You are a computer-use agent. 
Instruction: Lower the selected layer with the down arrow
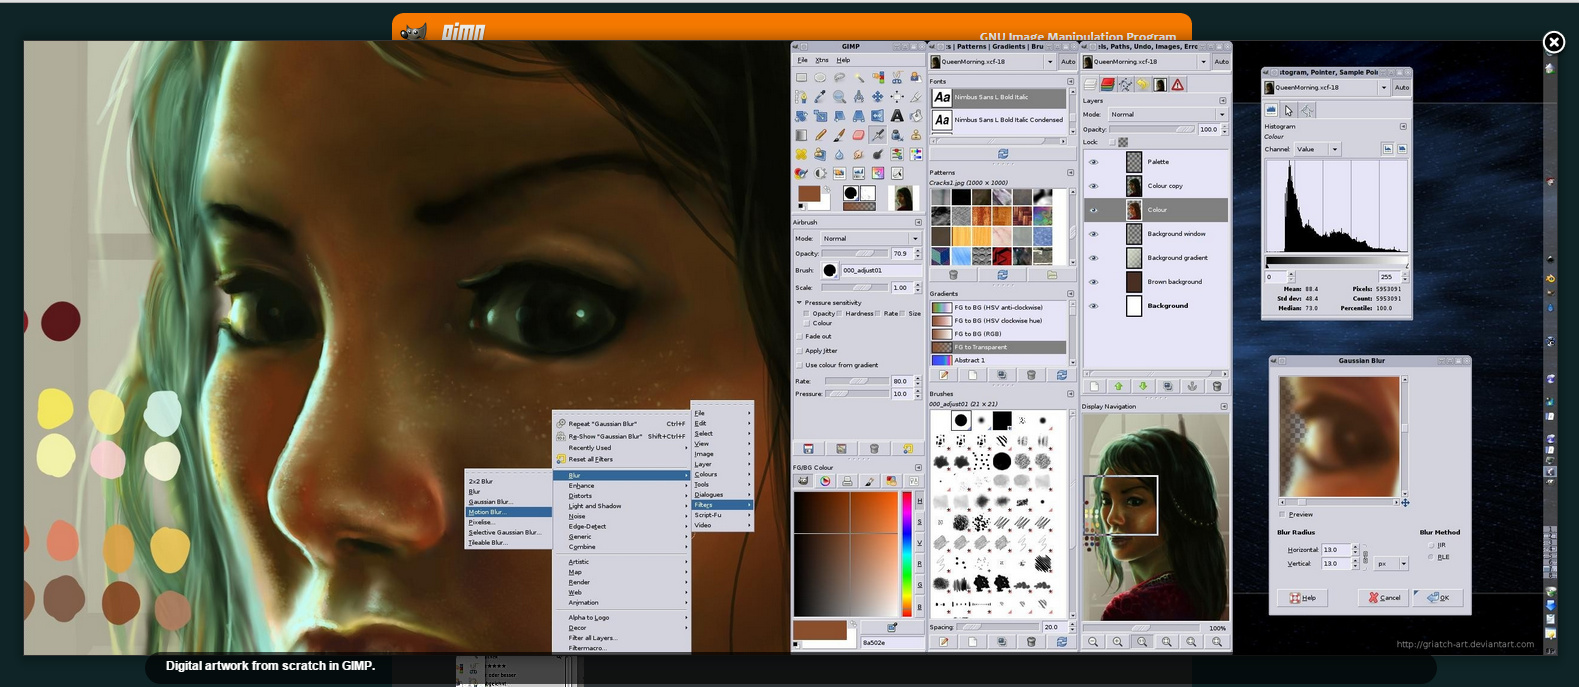(1143, 386)
